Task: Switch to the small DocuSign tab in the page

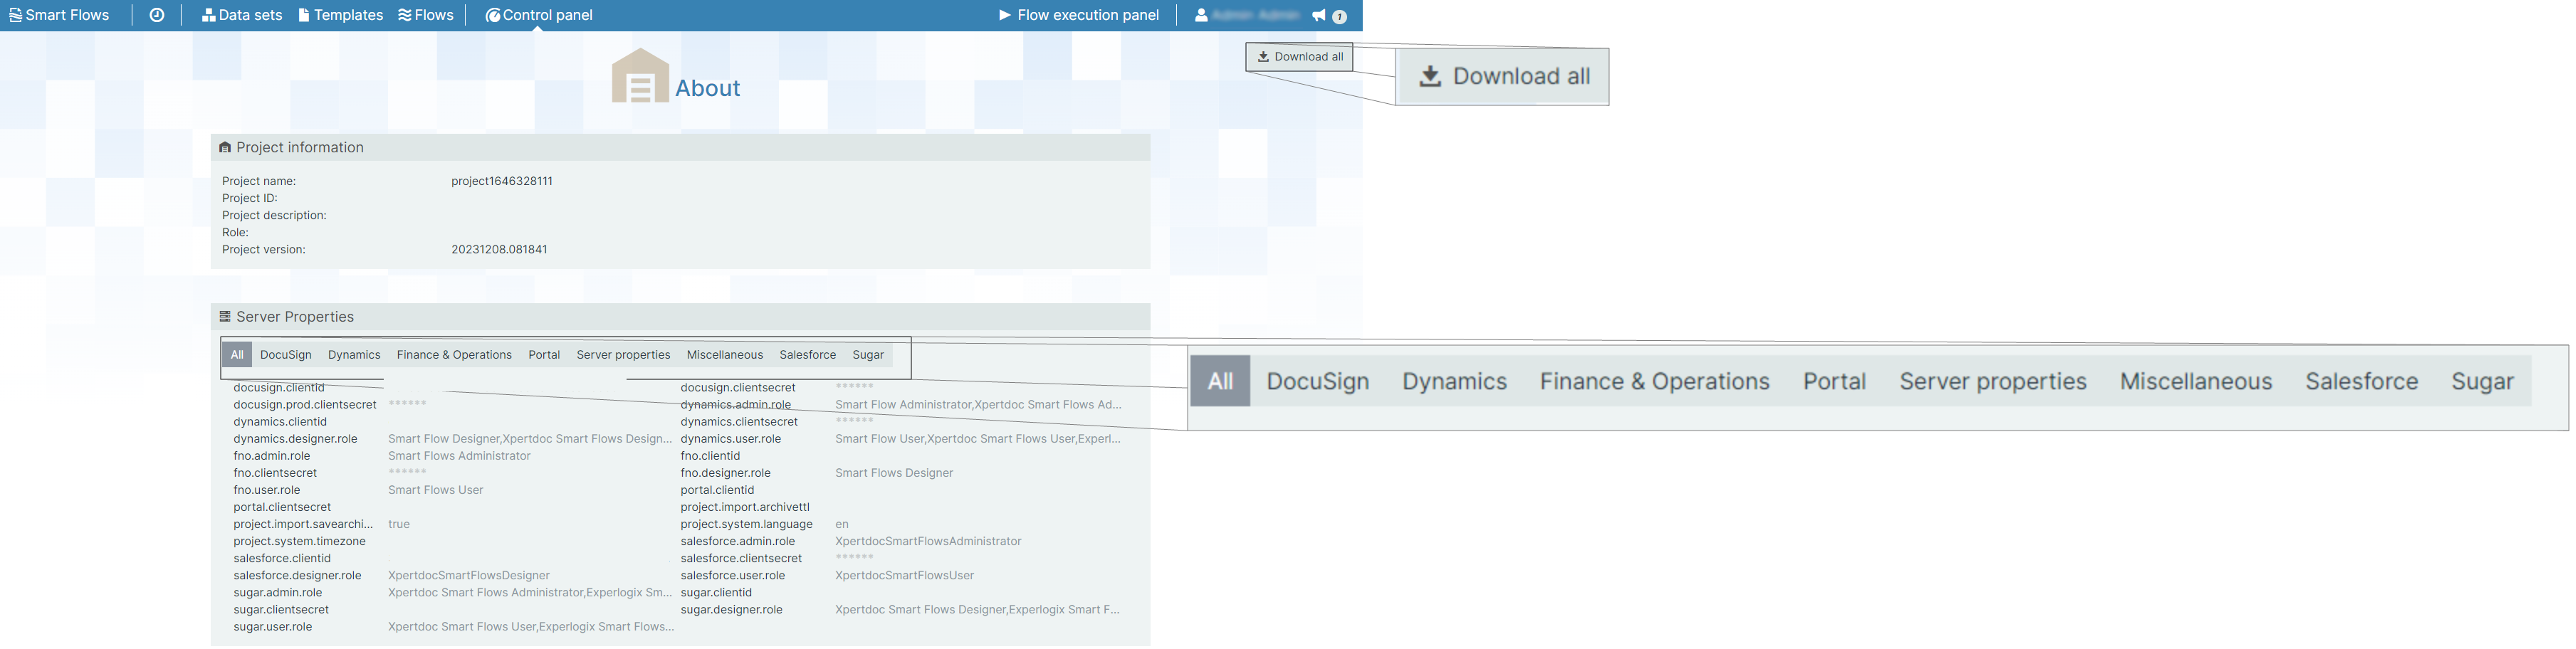Action: pyautogui.click(x=286, y=355)
